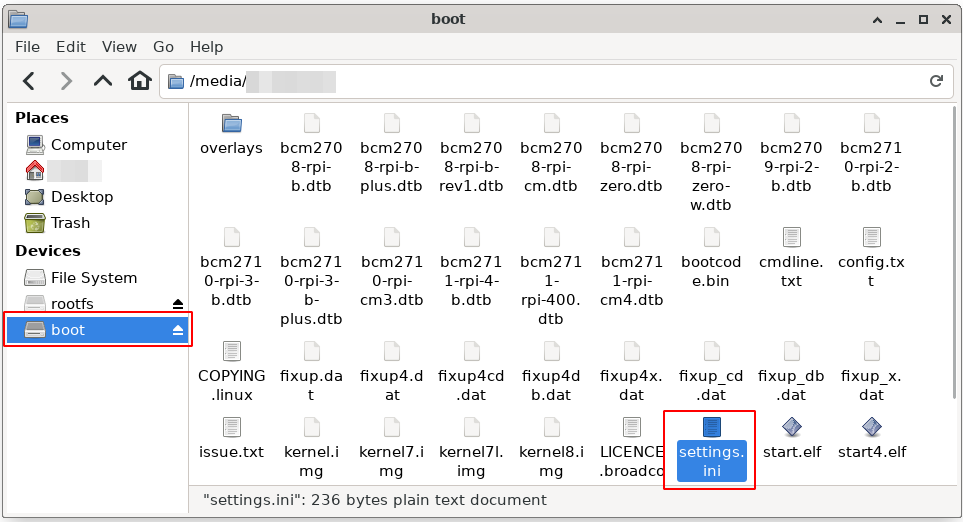Select the fixup4db.dat file
This screenshot has width=963, height=522.
point(551,372)
